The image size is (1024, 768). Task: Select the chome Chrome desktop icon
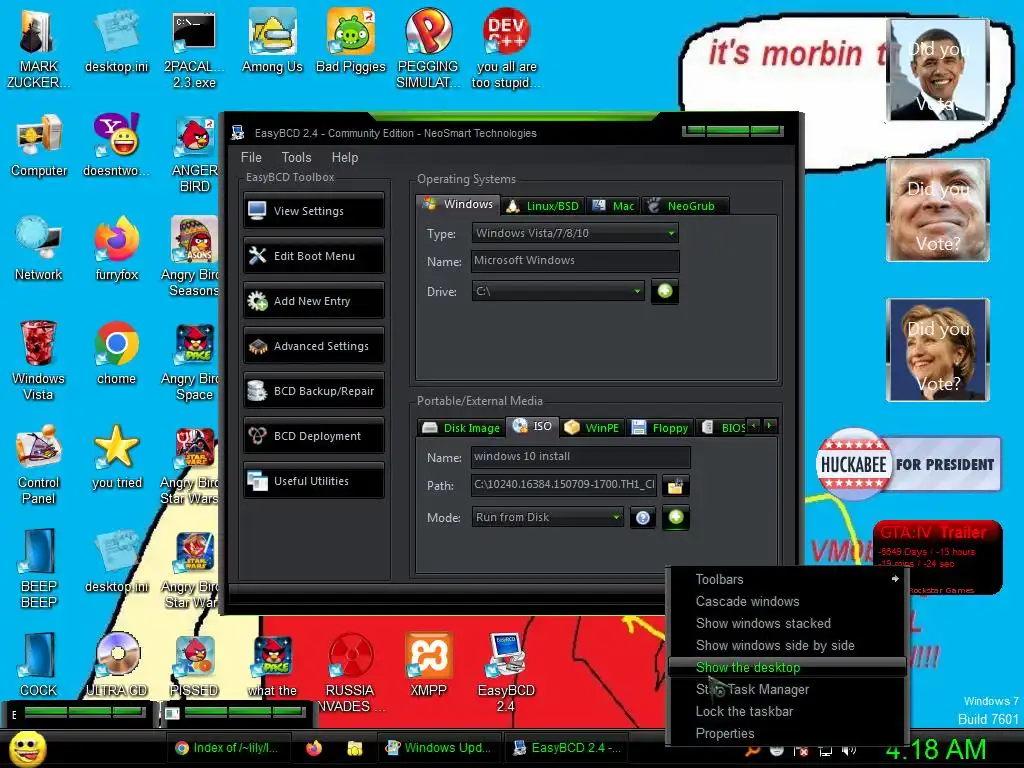point(117,354)
